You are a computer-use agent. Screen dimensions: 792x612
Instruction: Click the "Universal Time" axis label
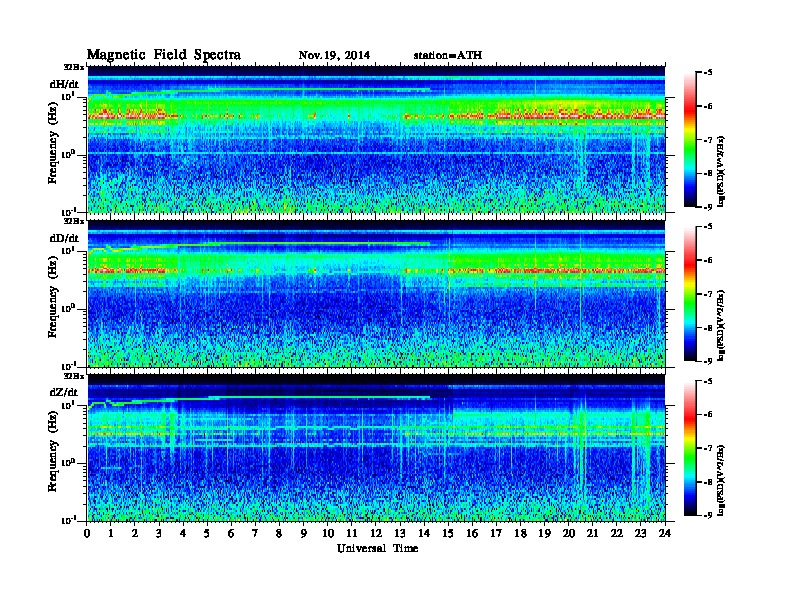pos(377,548)
